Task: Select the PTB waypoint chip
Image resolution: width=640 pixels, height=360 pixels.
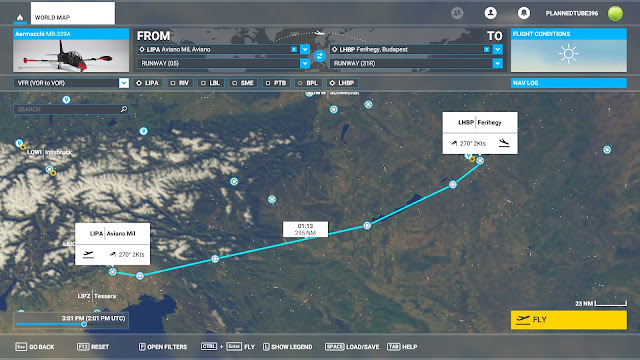Action: 276,83
